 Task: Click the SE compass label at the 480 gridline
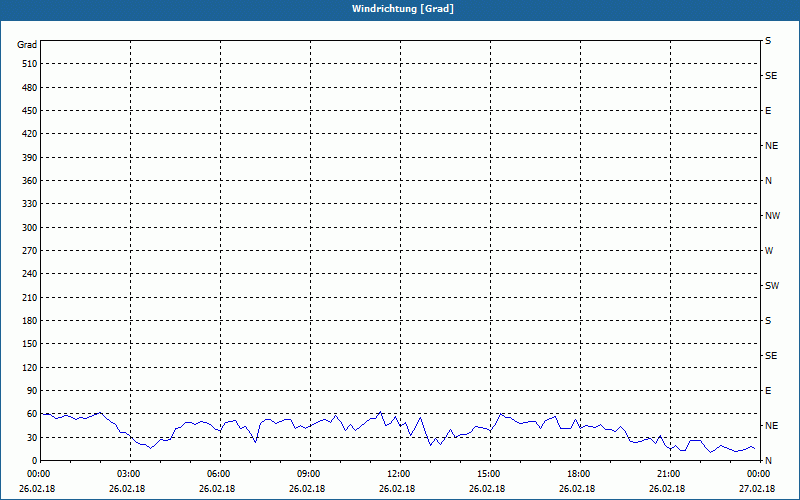pos(771,76)
